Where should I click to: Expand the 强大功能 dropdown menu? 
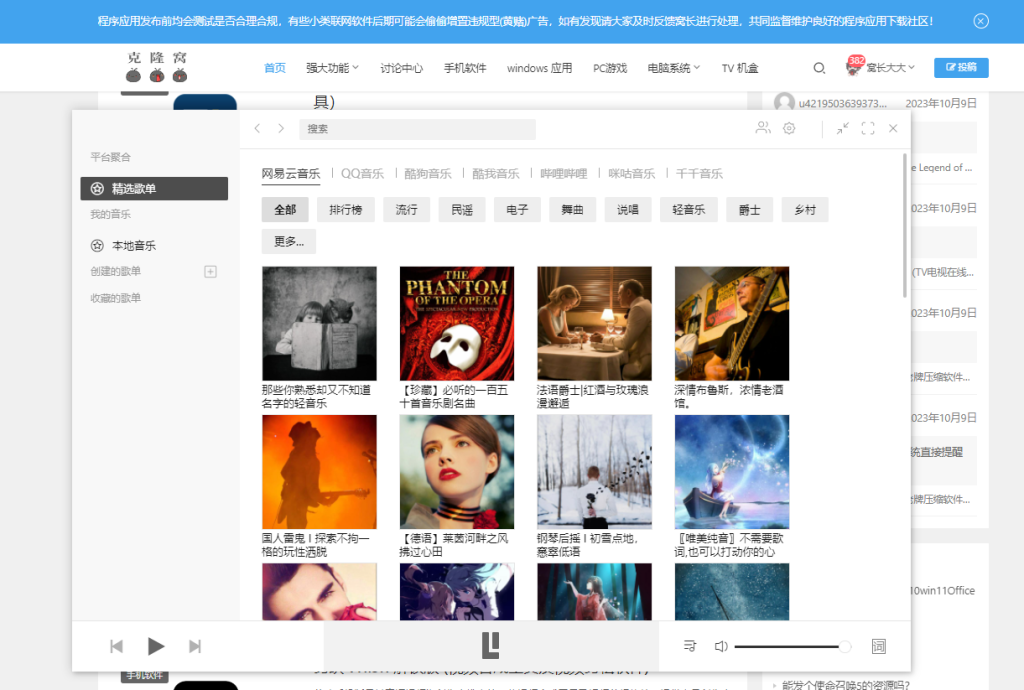332,68
